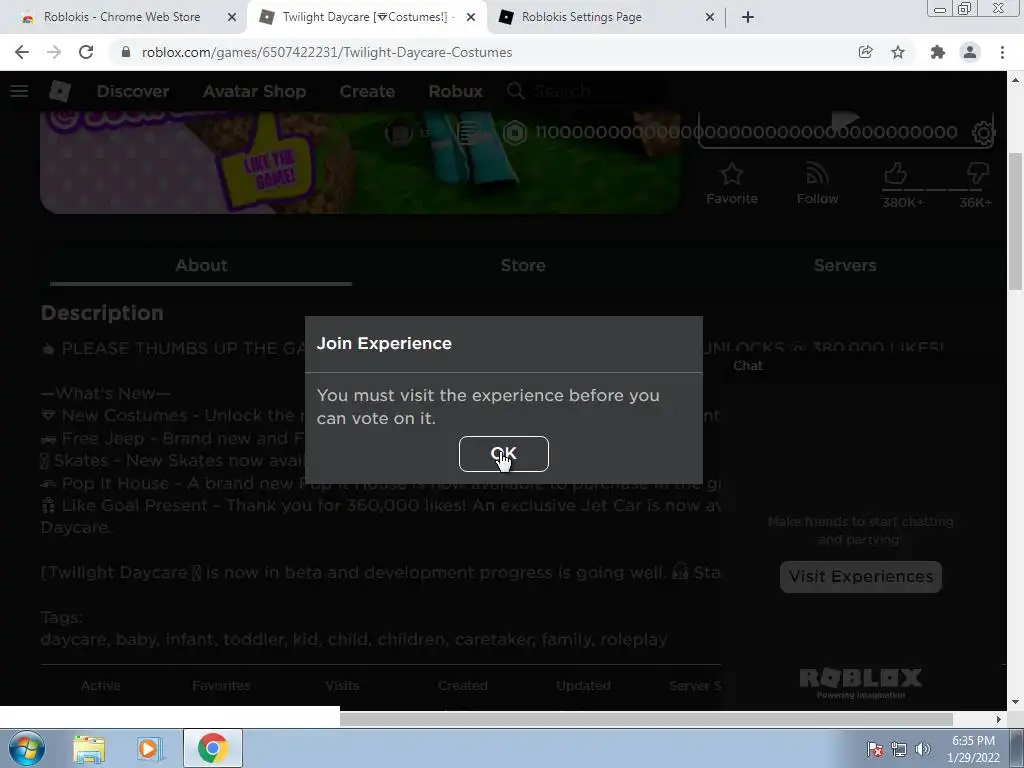Click the Roblox logo home icon
1024x768 pixels.
coord(60,91)
